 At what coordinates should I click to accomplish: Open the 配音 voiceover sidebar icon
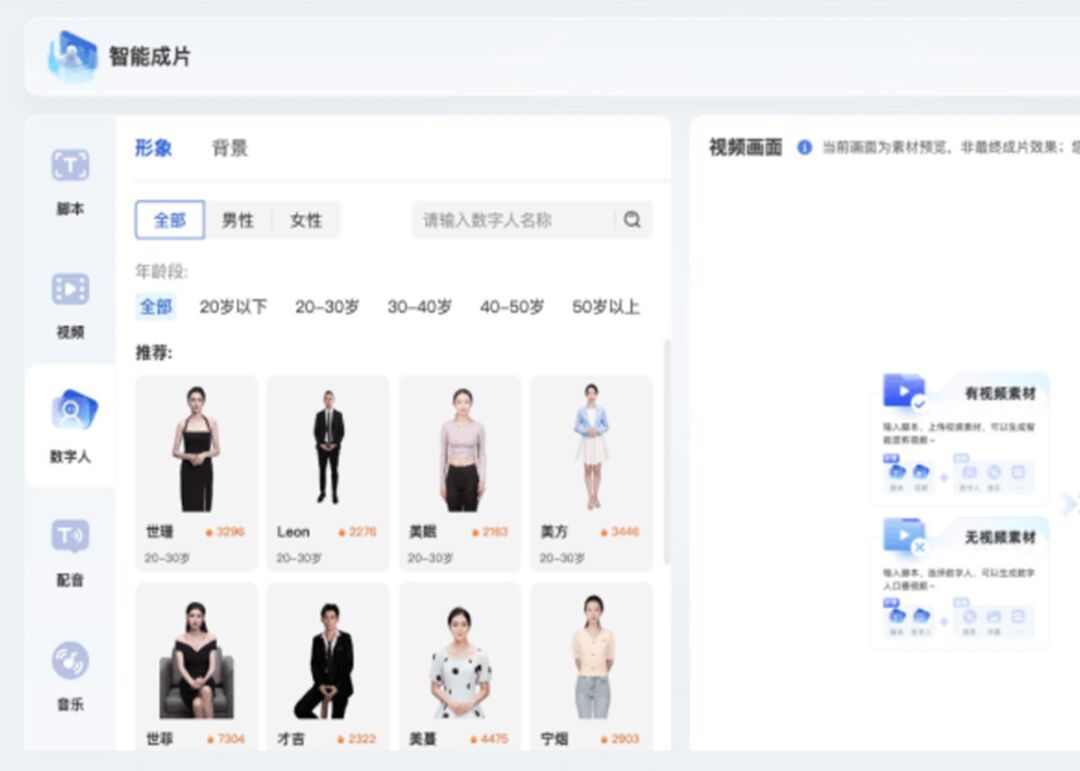coord(70,538)
